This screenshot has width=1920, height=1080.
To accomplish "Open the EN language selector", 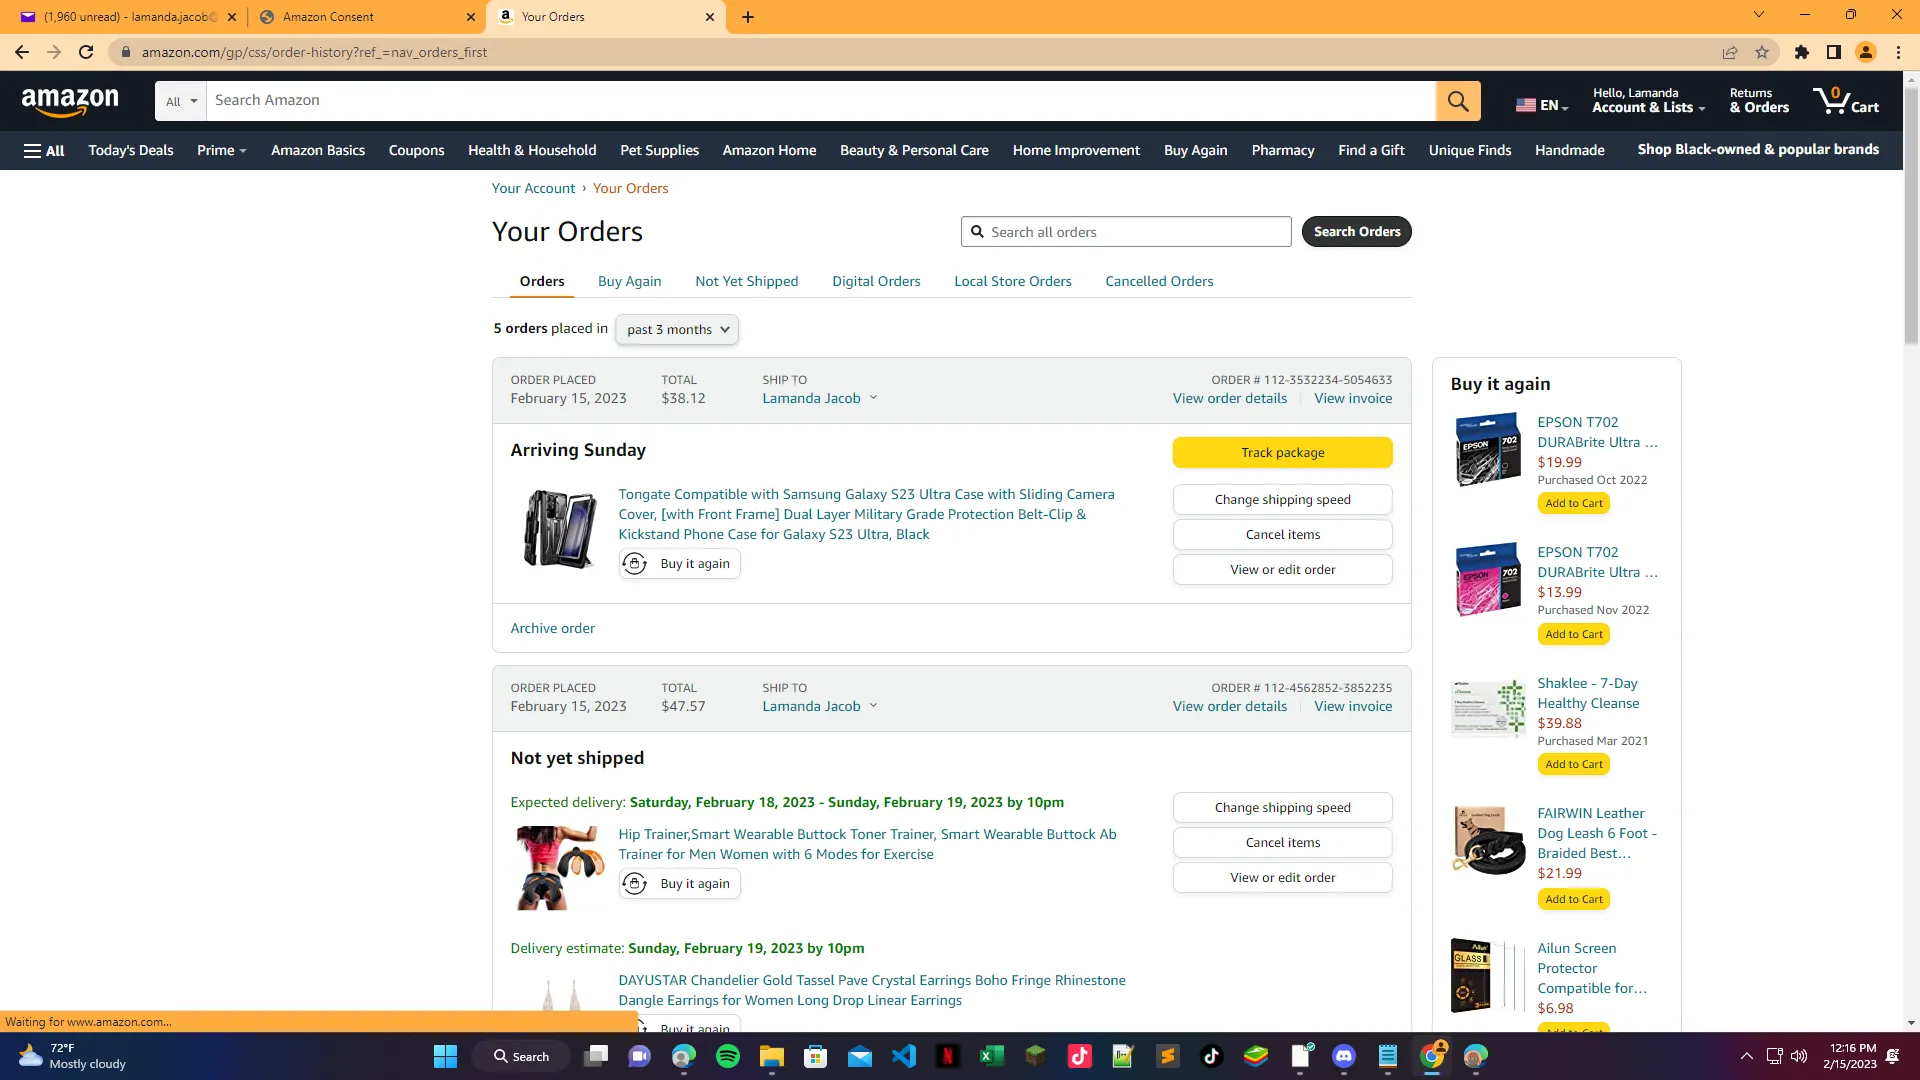I will tap(1541, 105).
